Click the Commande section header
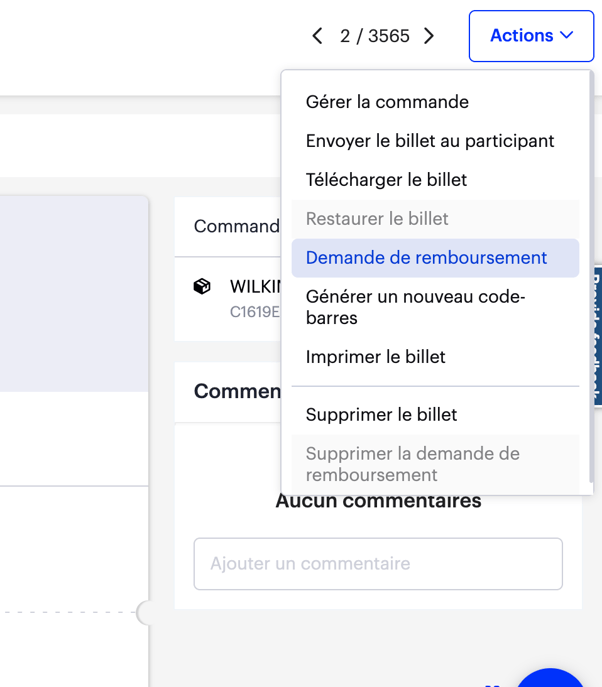 tap(237, 227)
